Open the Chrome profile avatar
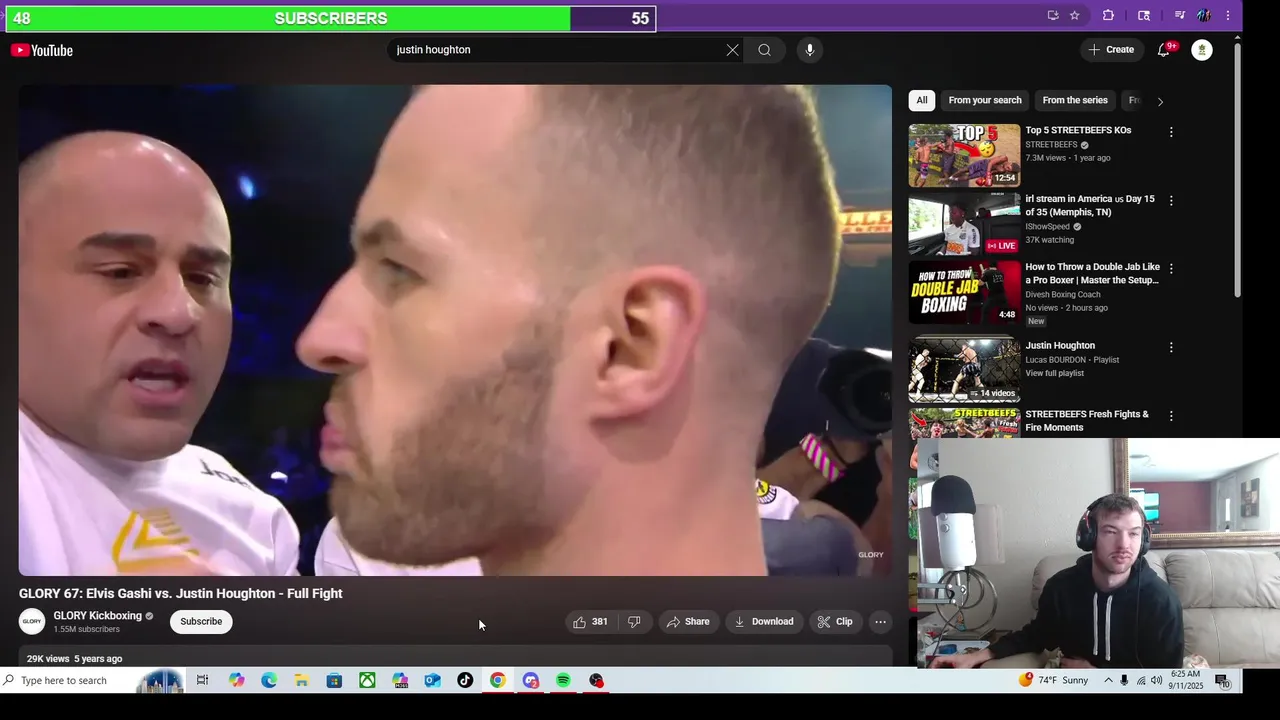Image resolution: width=1280 pixels, height=720 pixels. (1204, 15)
